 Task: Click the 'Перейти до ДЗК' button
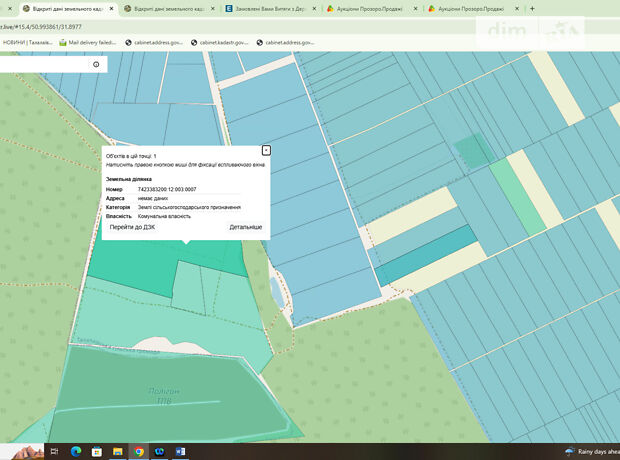[132, 228]
